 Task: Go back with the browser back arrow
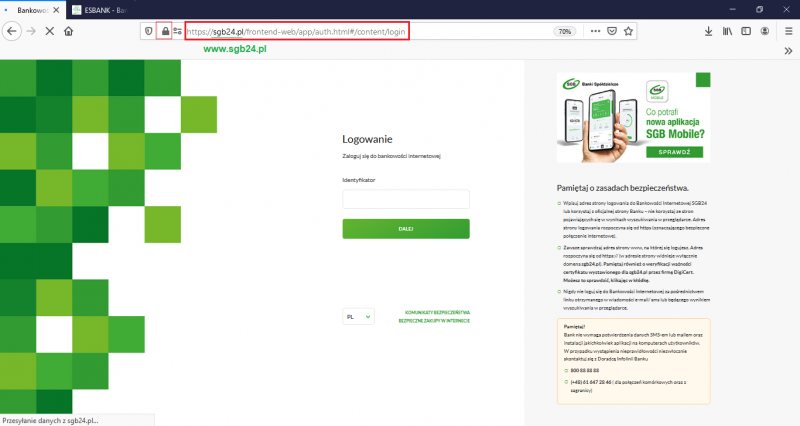[x=12, y=31]
